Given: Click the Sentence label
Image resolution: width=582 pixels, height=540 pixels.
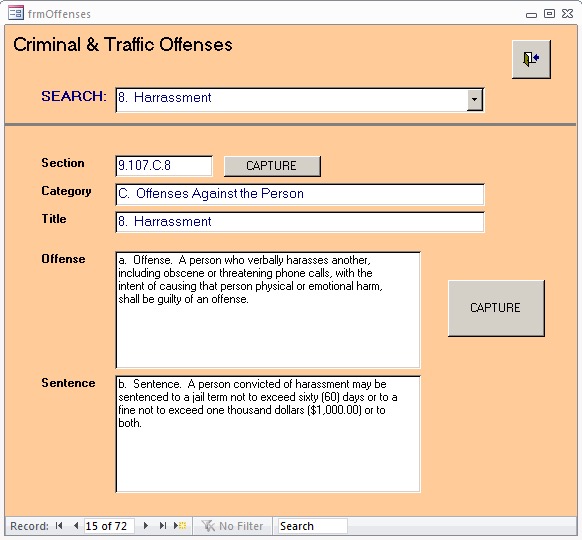Looking at the screenshot, I should click(68, 383).
